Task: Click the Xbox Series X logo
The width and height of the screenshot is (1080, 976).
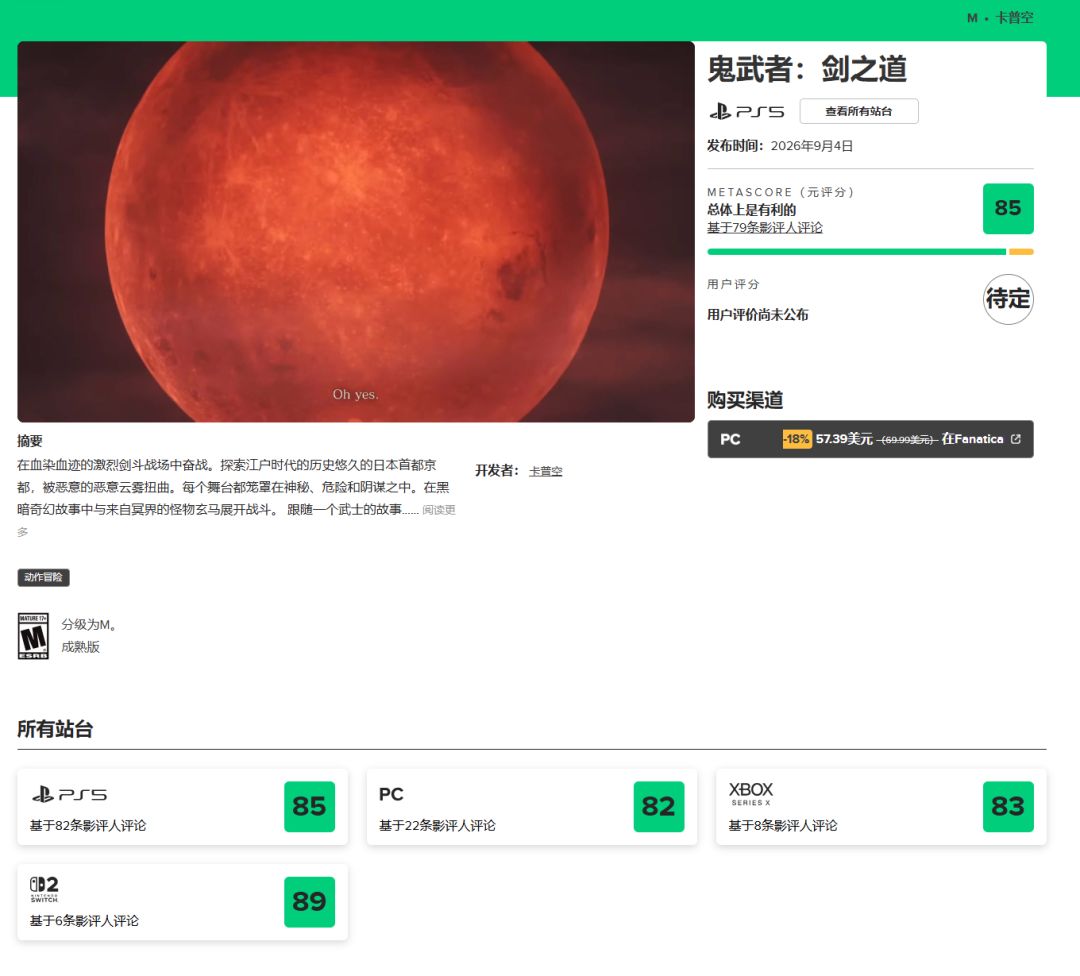Action: pyautogui.click(x=751, y=793)
